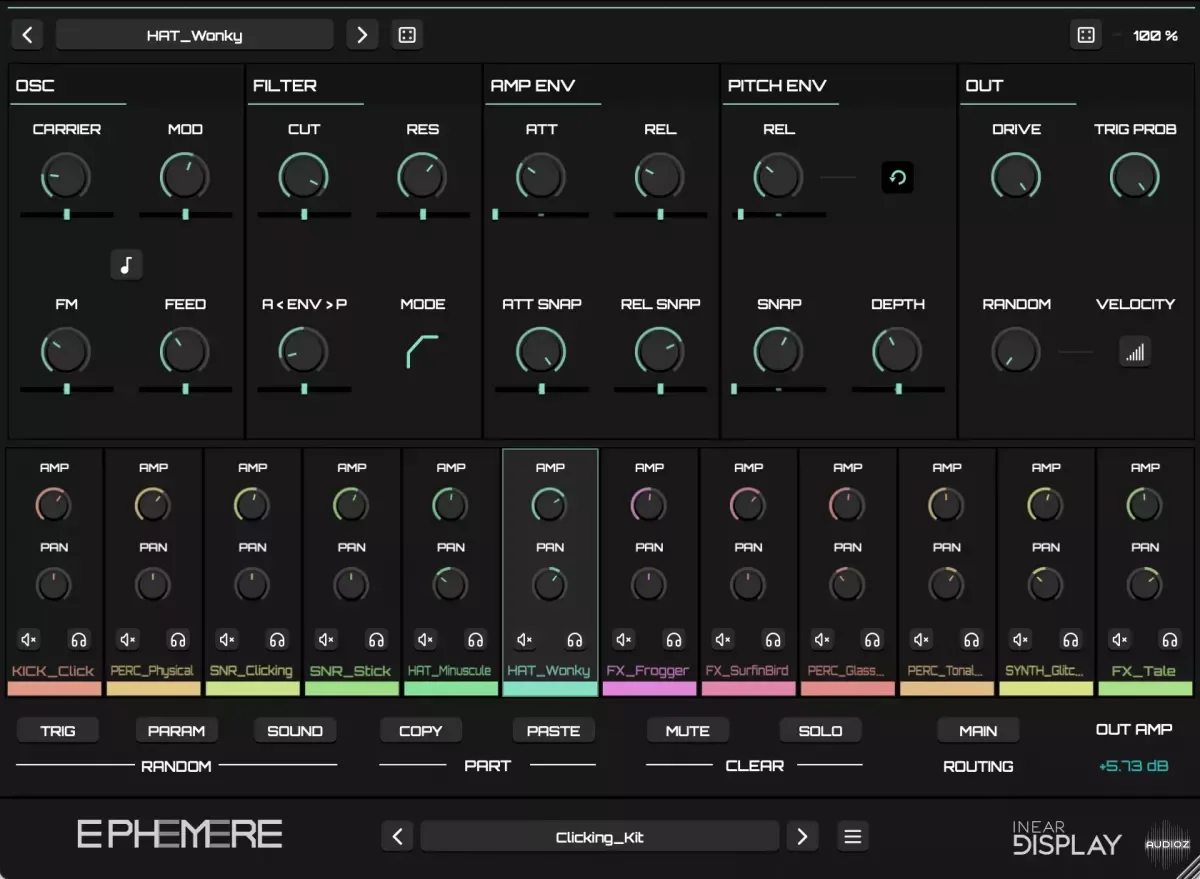Screen dimensions: 1200x879
Task: Click the TRIG PROB knob
Action: pyautogui.click(x=1135, y=177)
